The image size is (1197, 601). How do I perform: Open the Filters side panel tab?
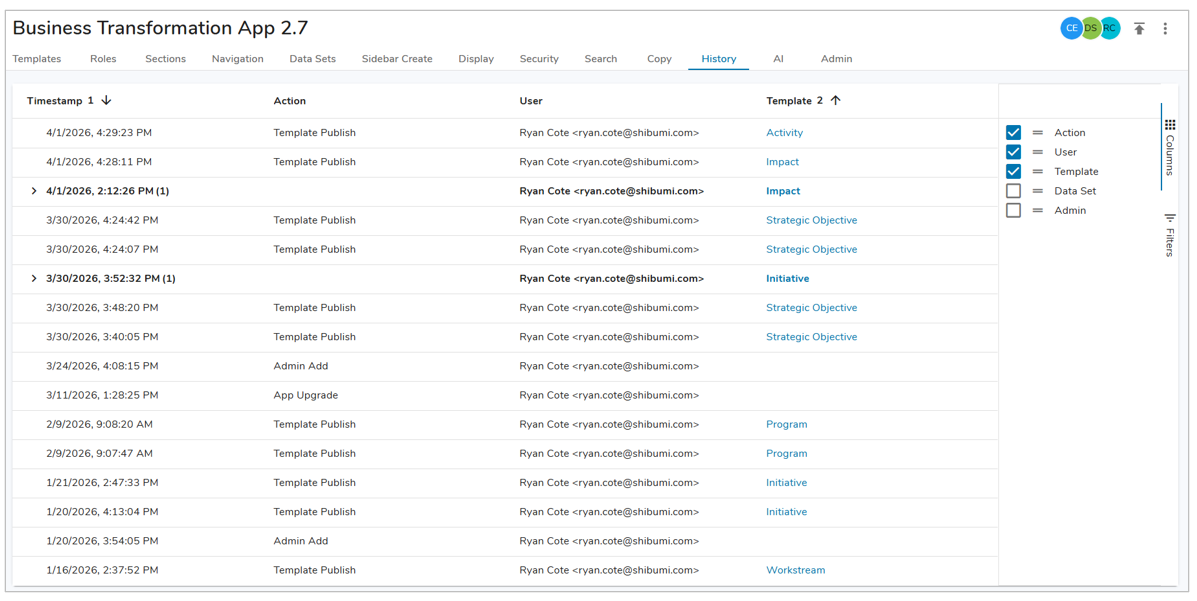click(x=1169, y=235)
